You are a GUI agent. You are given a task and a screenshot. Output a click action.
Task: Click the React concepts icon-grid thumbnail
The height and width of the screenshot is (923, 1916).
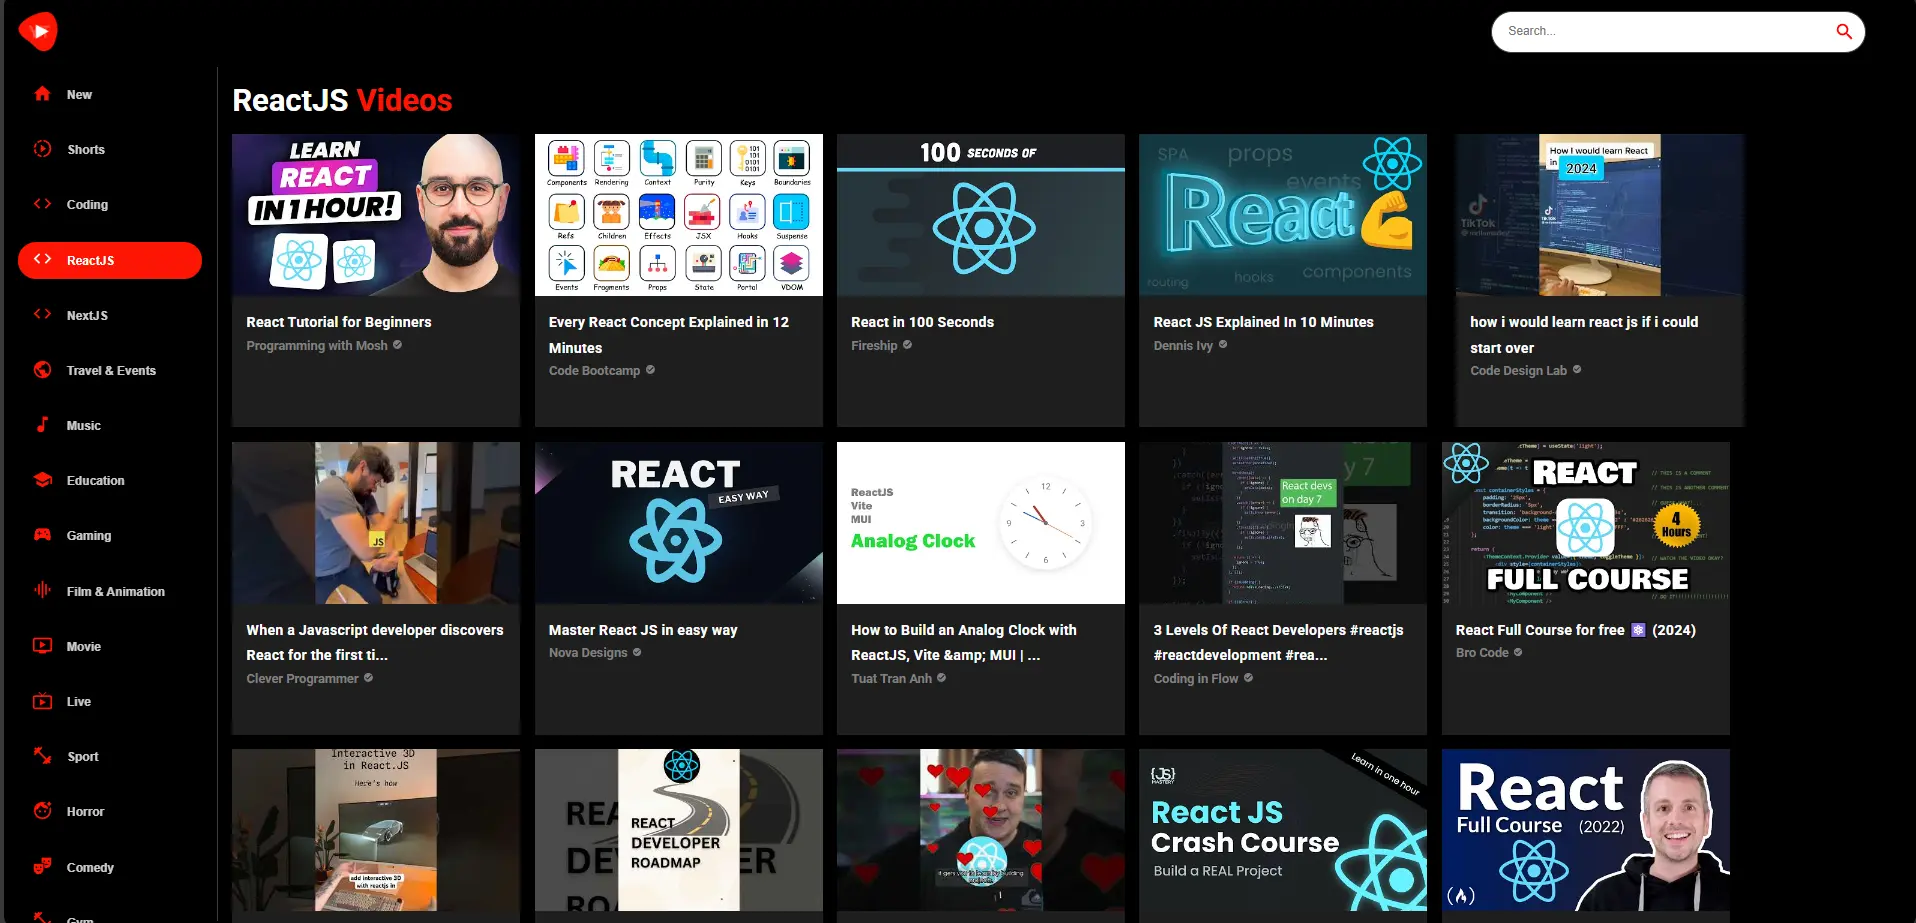pyautogui.click(x=679, y=215)
